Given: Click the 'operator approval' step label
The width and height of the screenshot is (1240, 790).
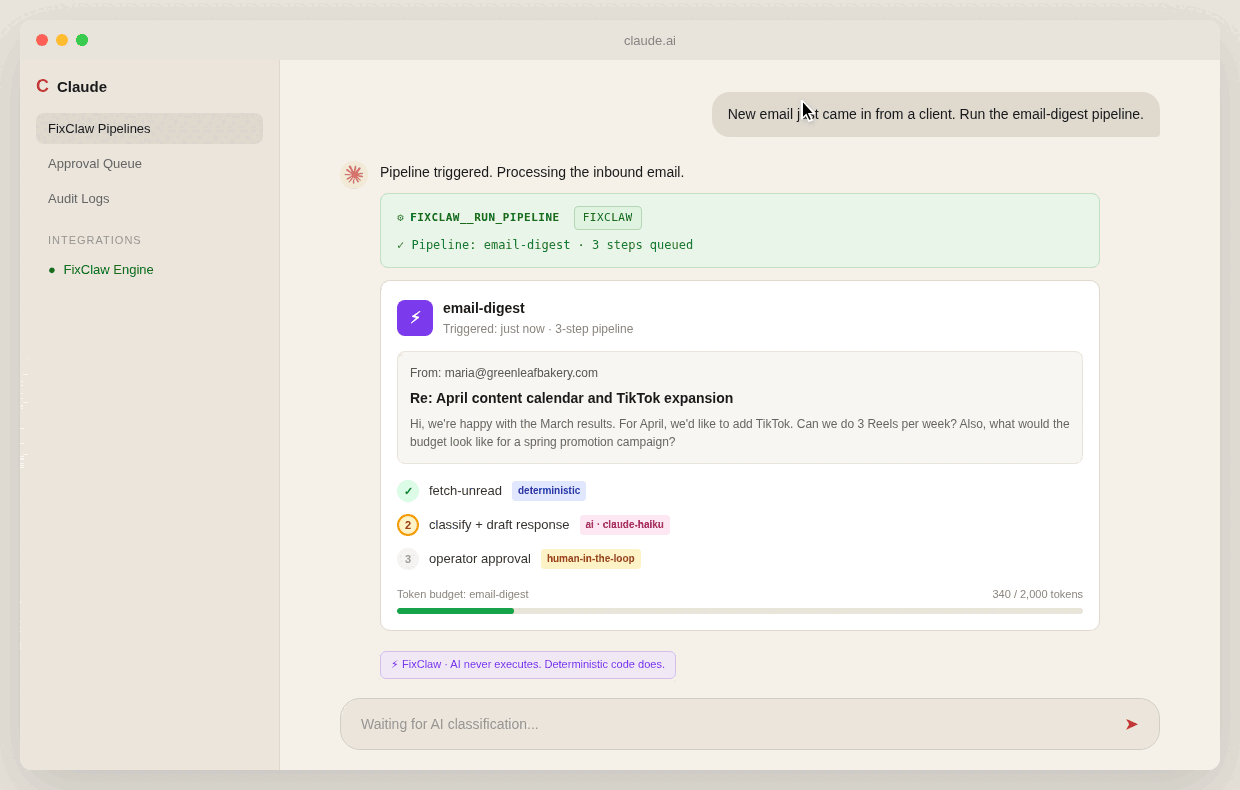Looking at the screenshot, I should [x=480, y=559].
